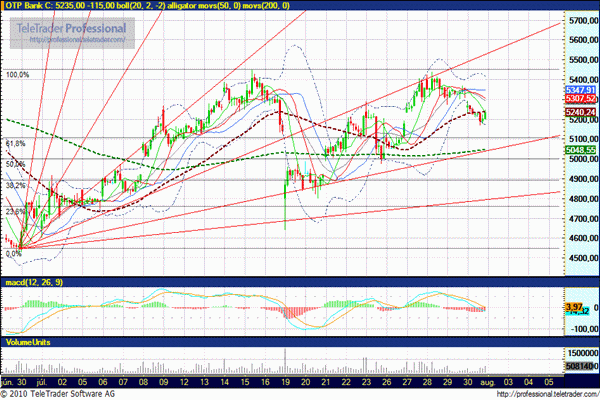Select the 38,2% Fibonacci level label
Image resolution: width=600 pixels, height=400 pixels.
click(x=15, y=186)
